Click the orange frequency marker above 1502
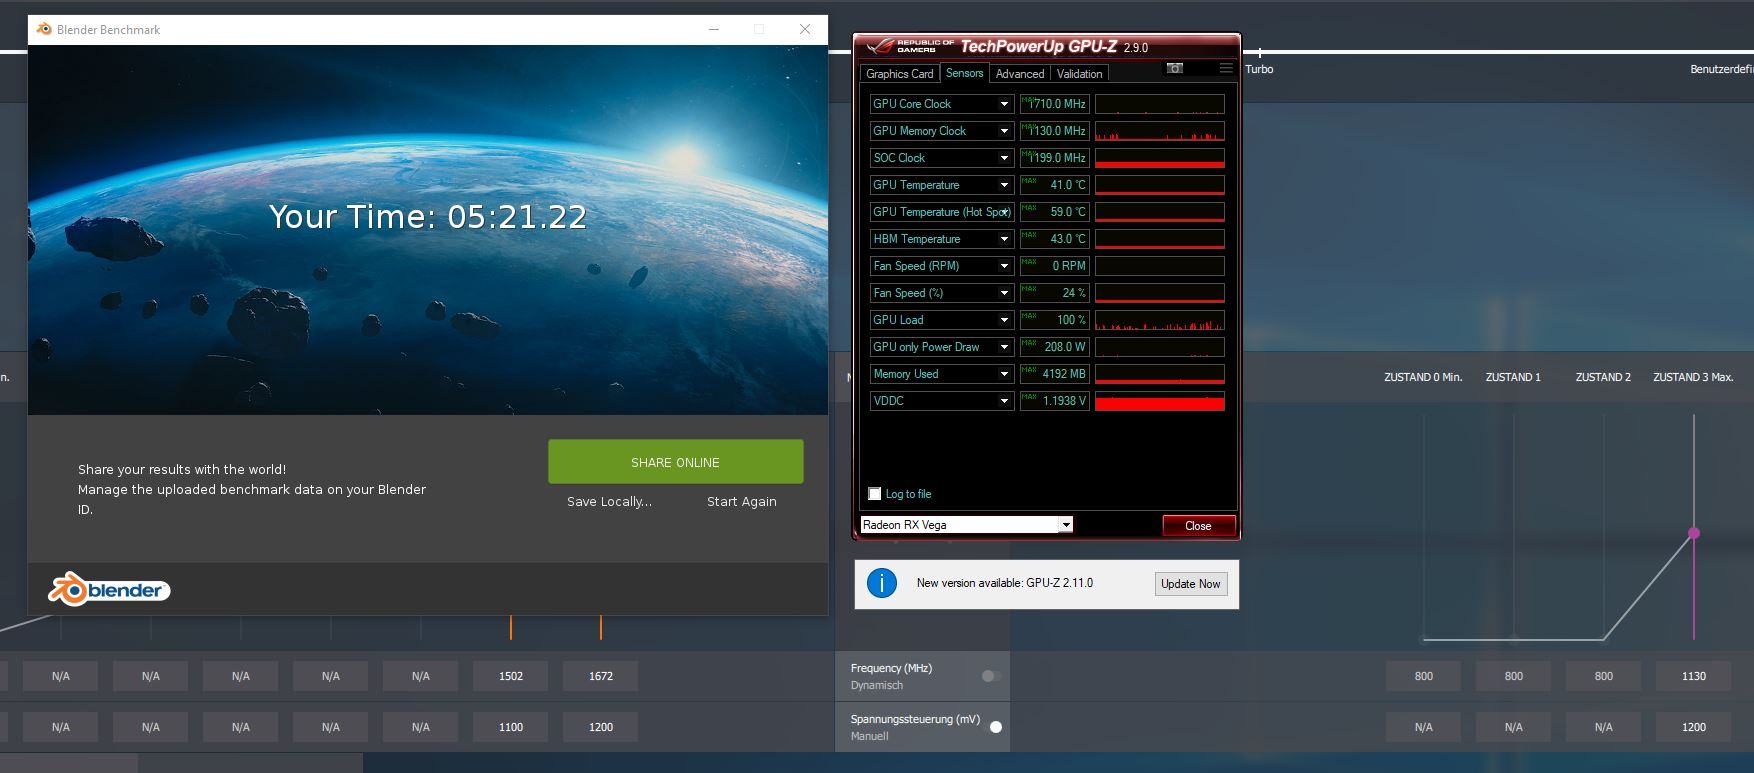The height and width of the screenshot is (773, 1754). (511, 627)
